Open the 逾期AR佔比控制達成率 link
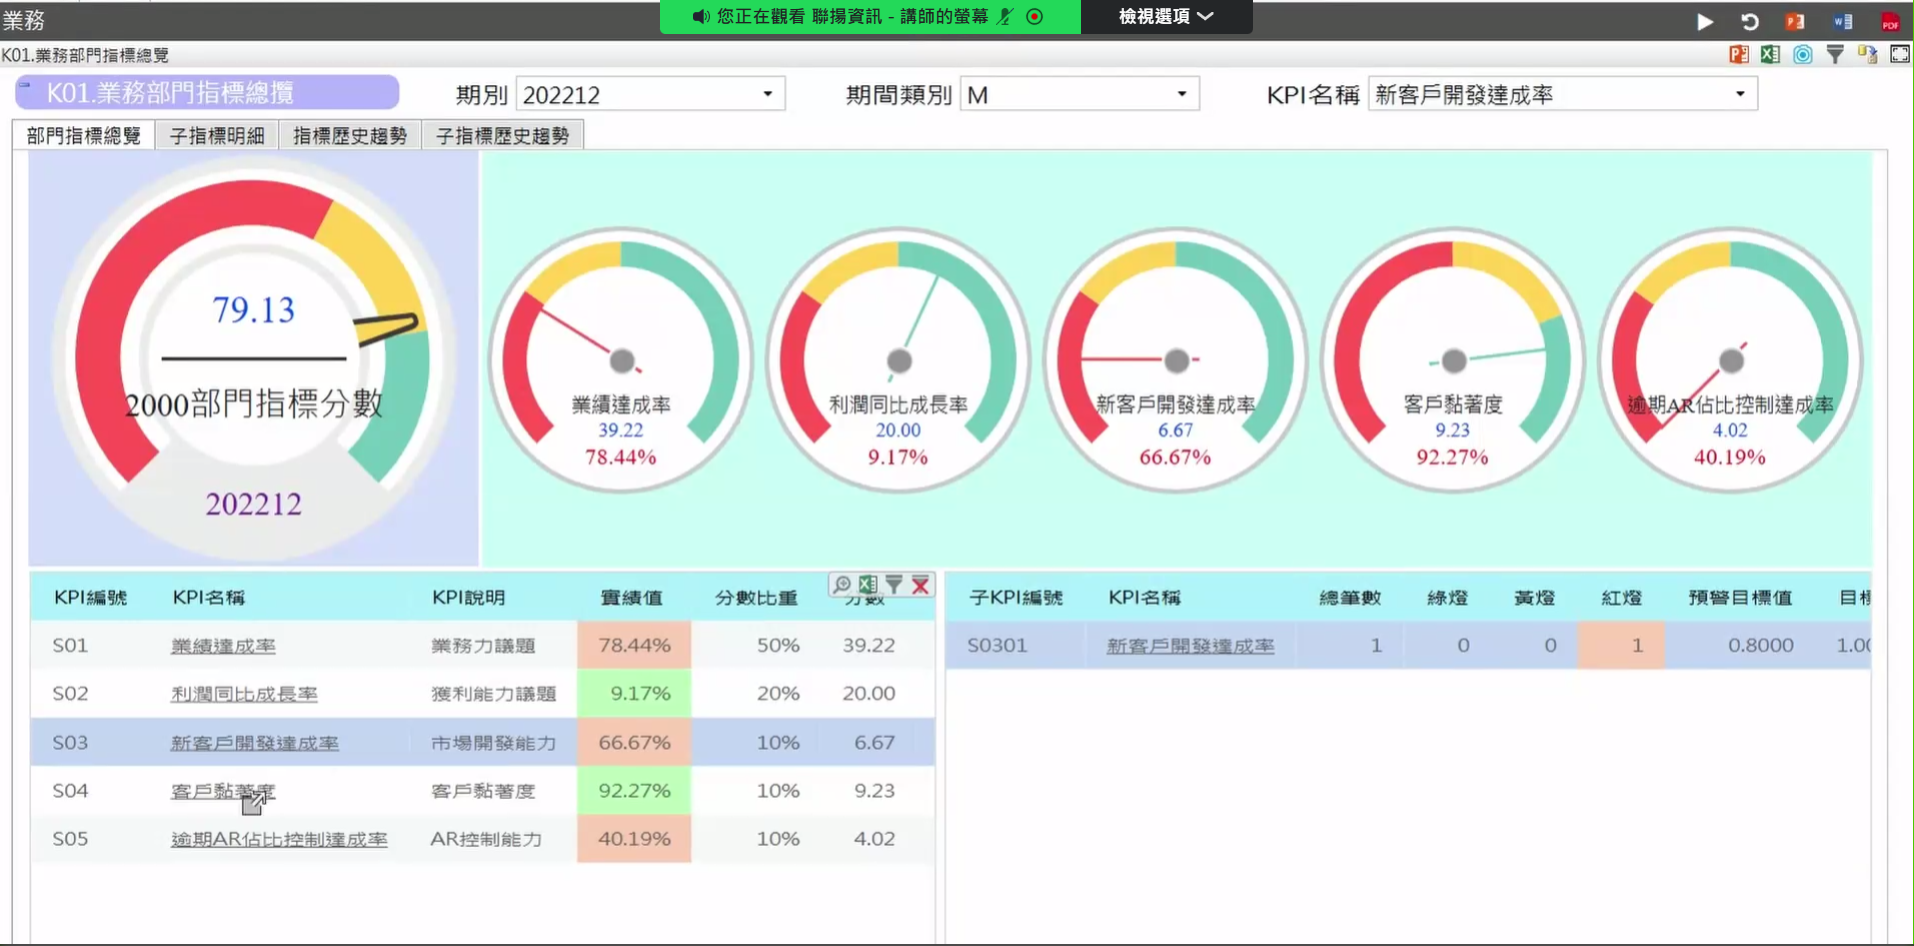Screen dimensions: 1914x946 tap(279, 839)
